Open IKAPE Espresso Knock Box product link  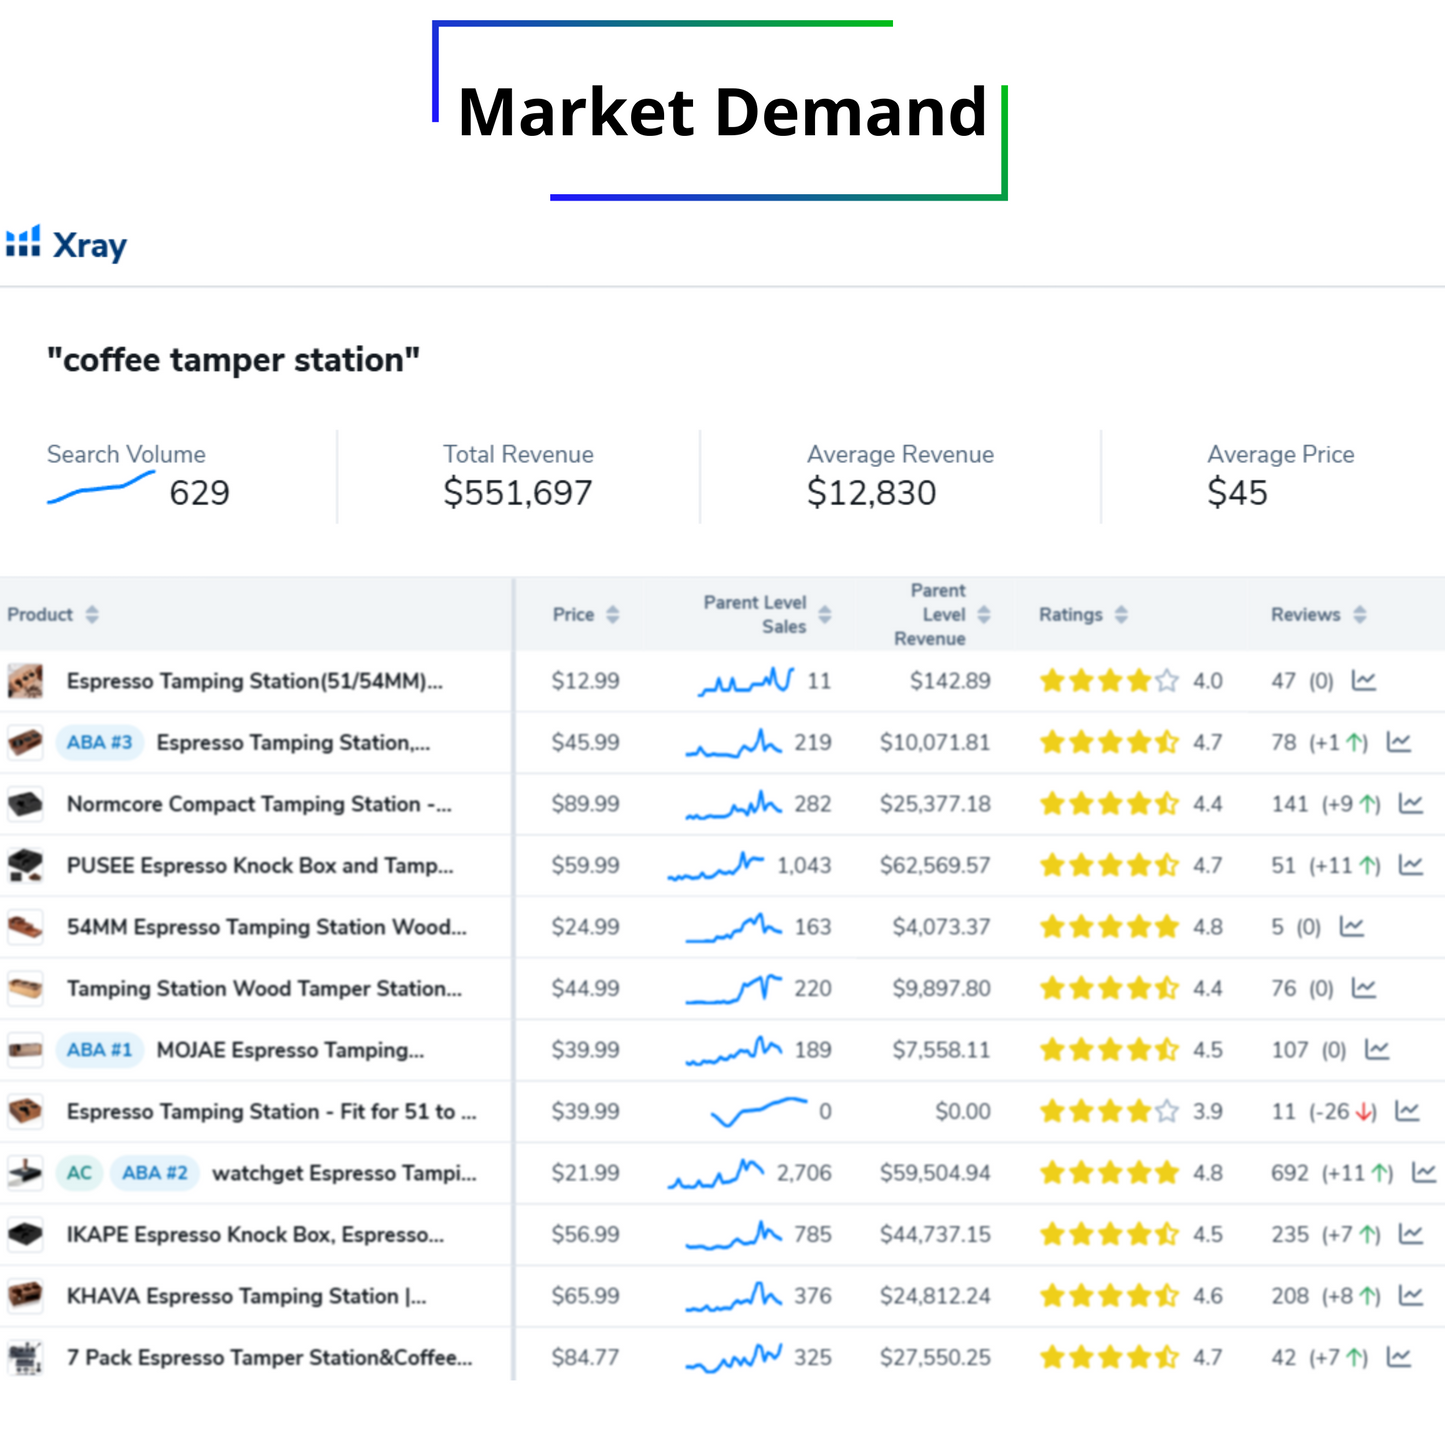(255, 1235)
